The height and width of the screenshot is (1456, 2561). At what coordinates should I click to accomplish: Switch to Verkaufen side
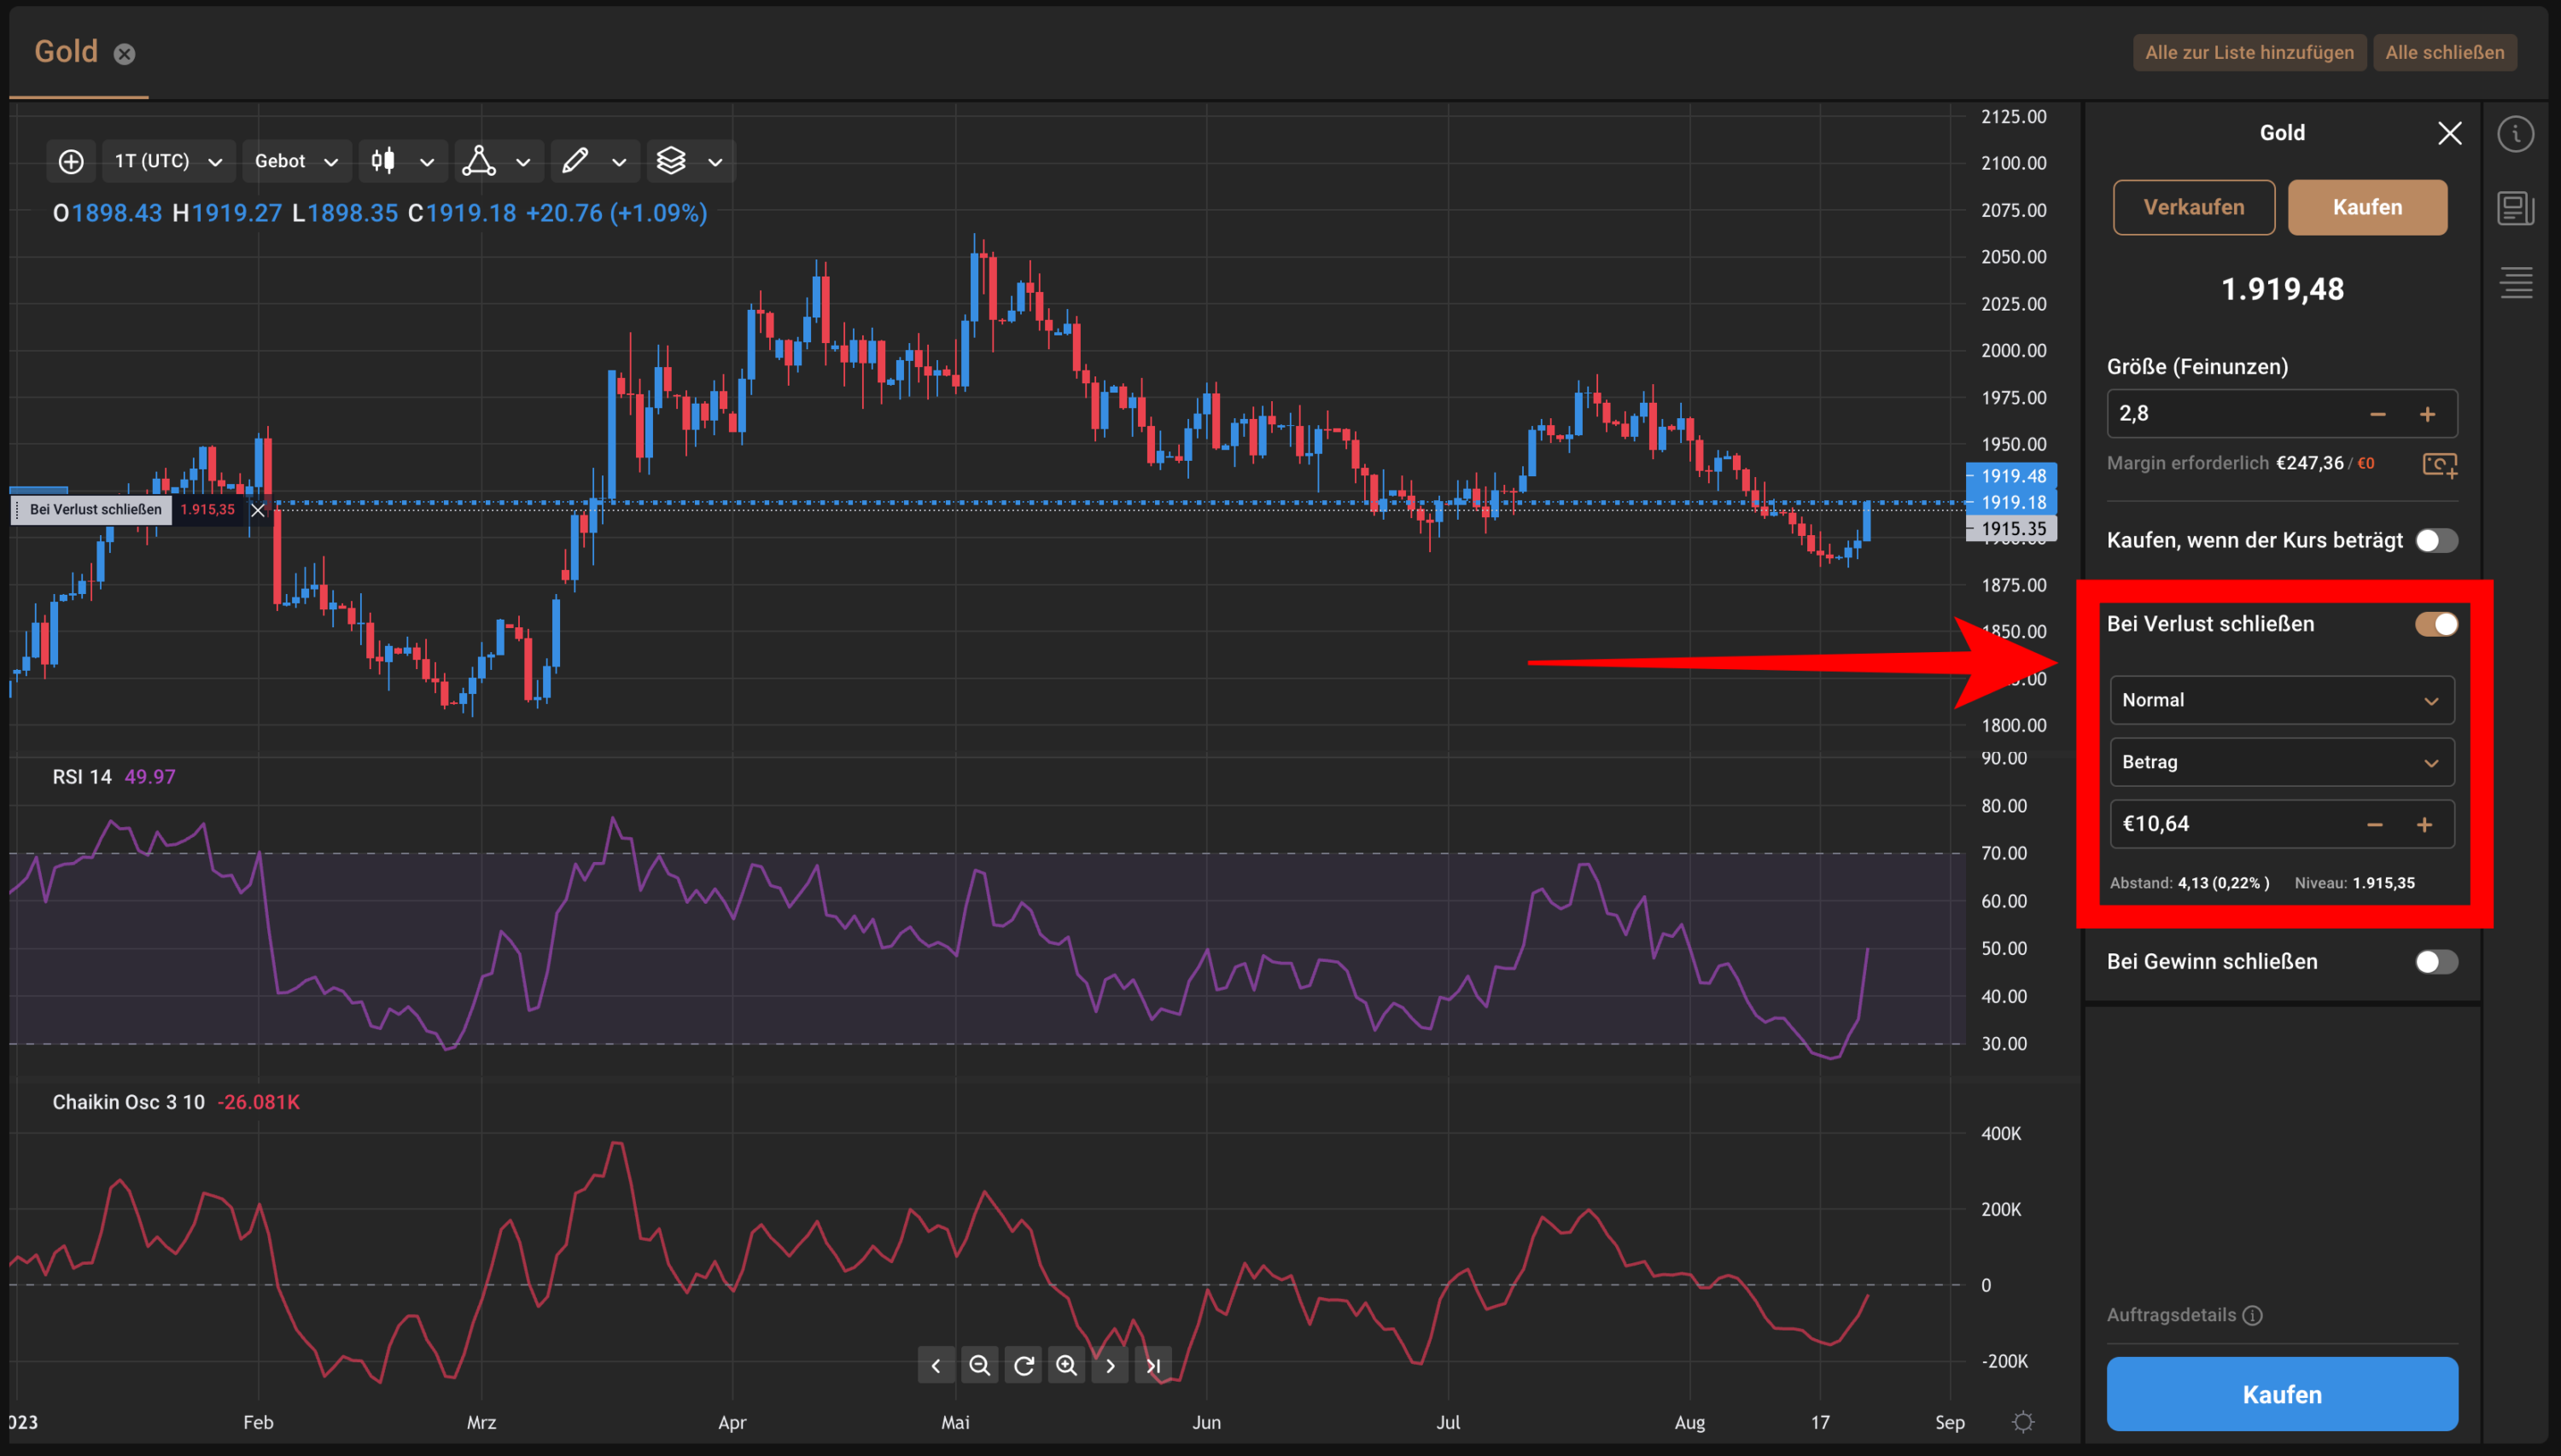pyautogui.click(x=2193, y=207)
